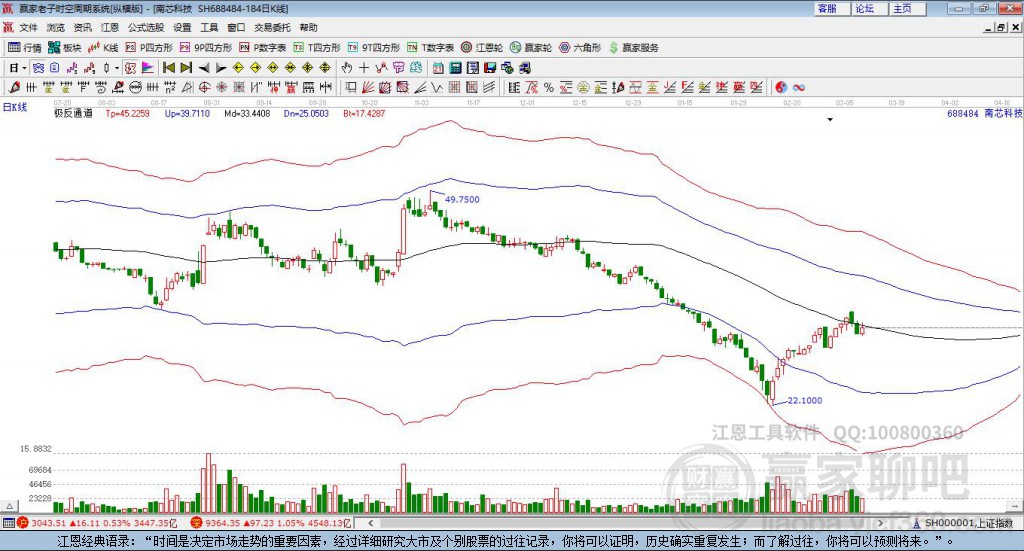Viewport: 1024px width, 551px height.
Task: Open 赢家服务 services
Action: (x=633, y=48)
